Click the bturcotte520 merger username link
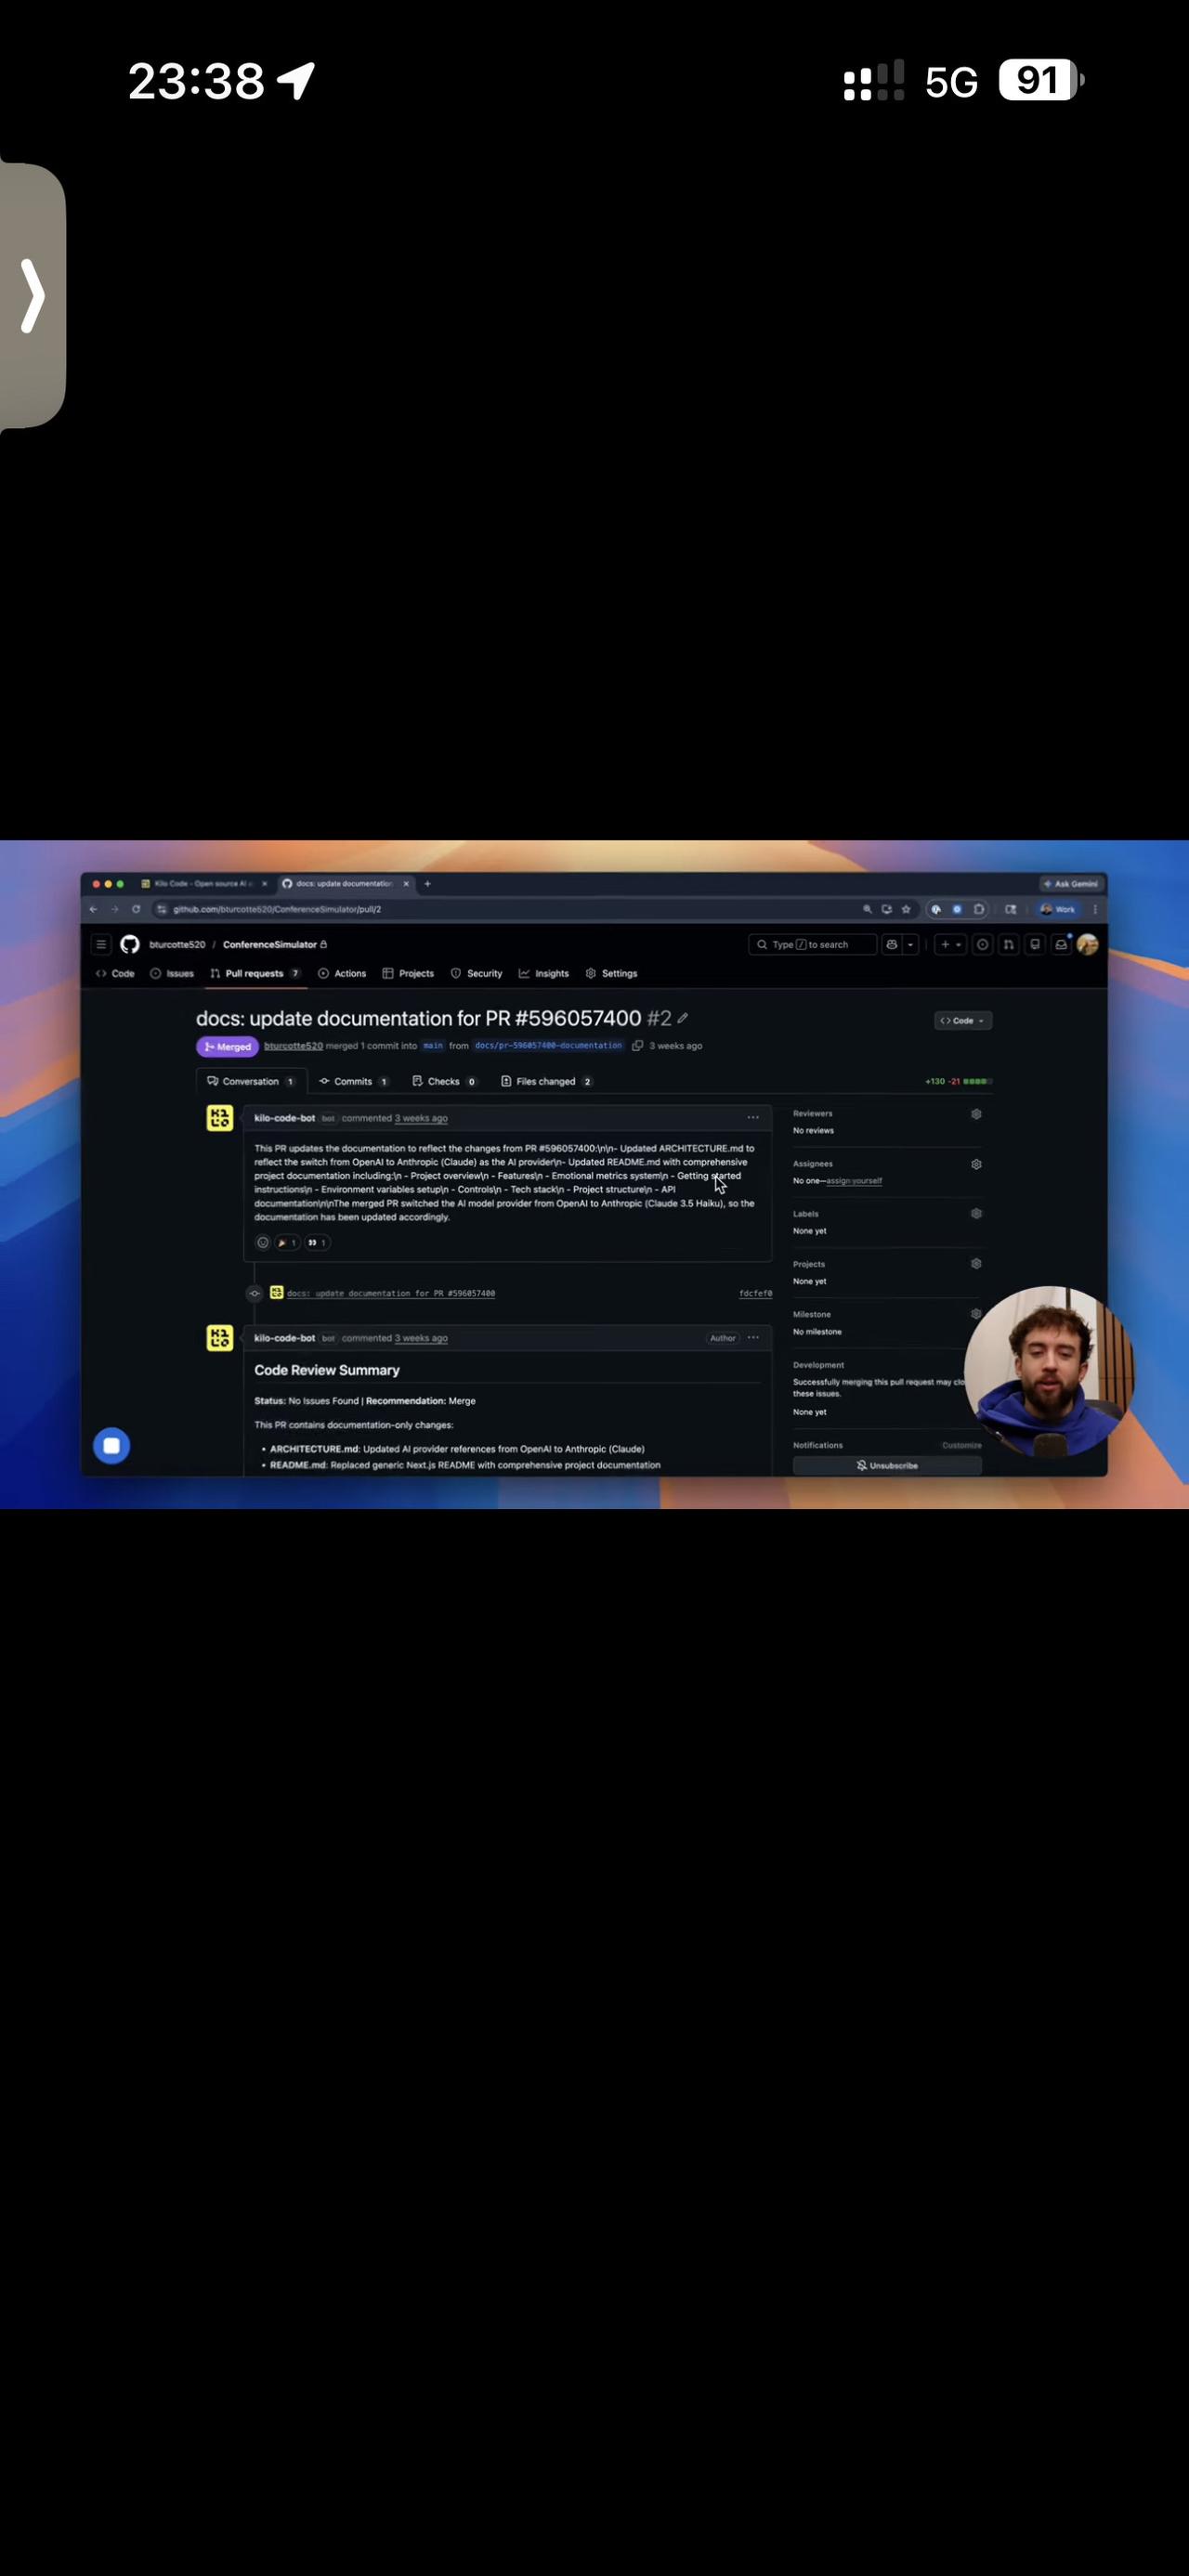1189x2576 pixels. (x=293, y=1046)
